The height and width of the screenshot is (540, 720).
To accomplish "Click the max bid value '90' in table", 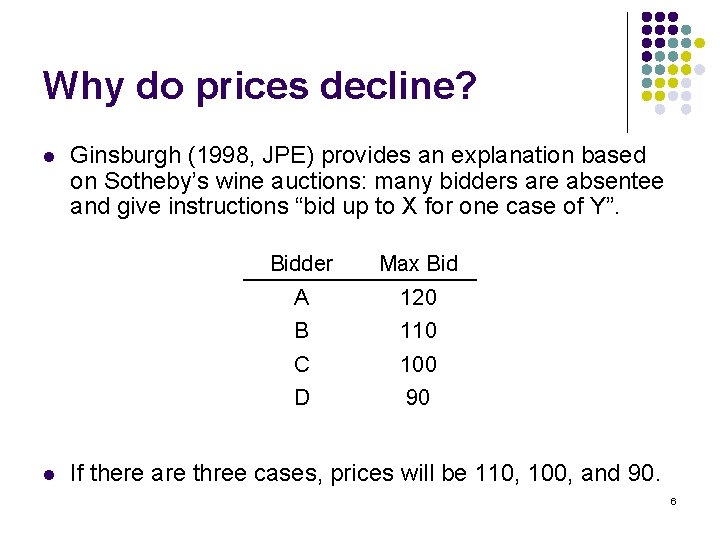I will pyautogui.click(x=418, y=397).
